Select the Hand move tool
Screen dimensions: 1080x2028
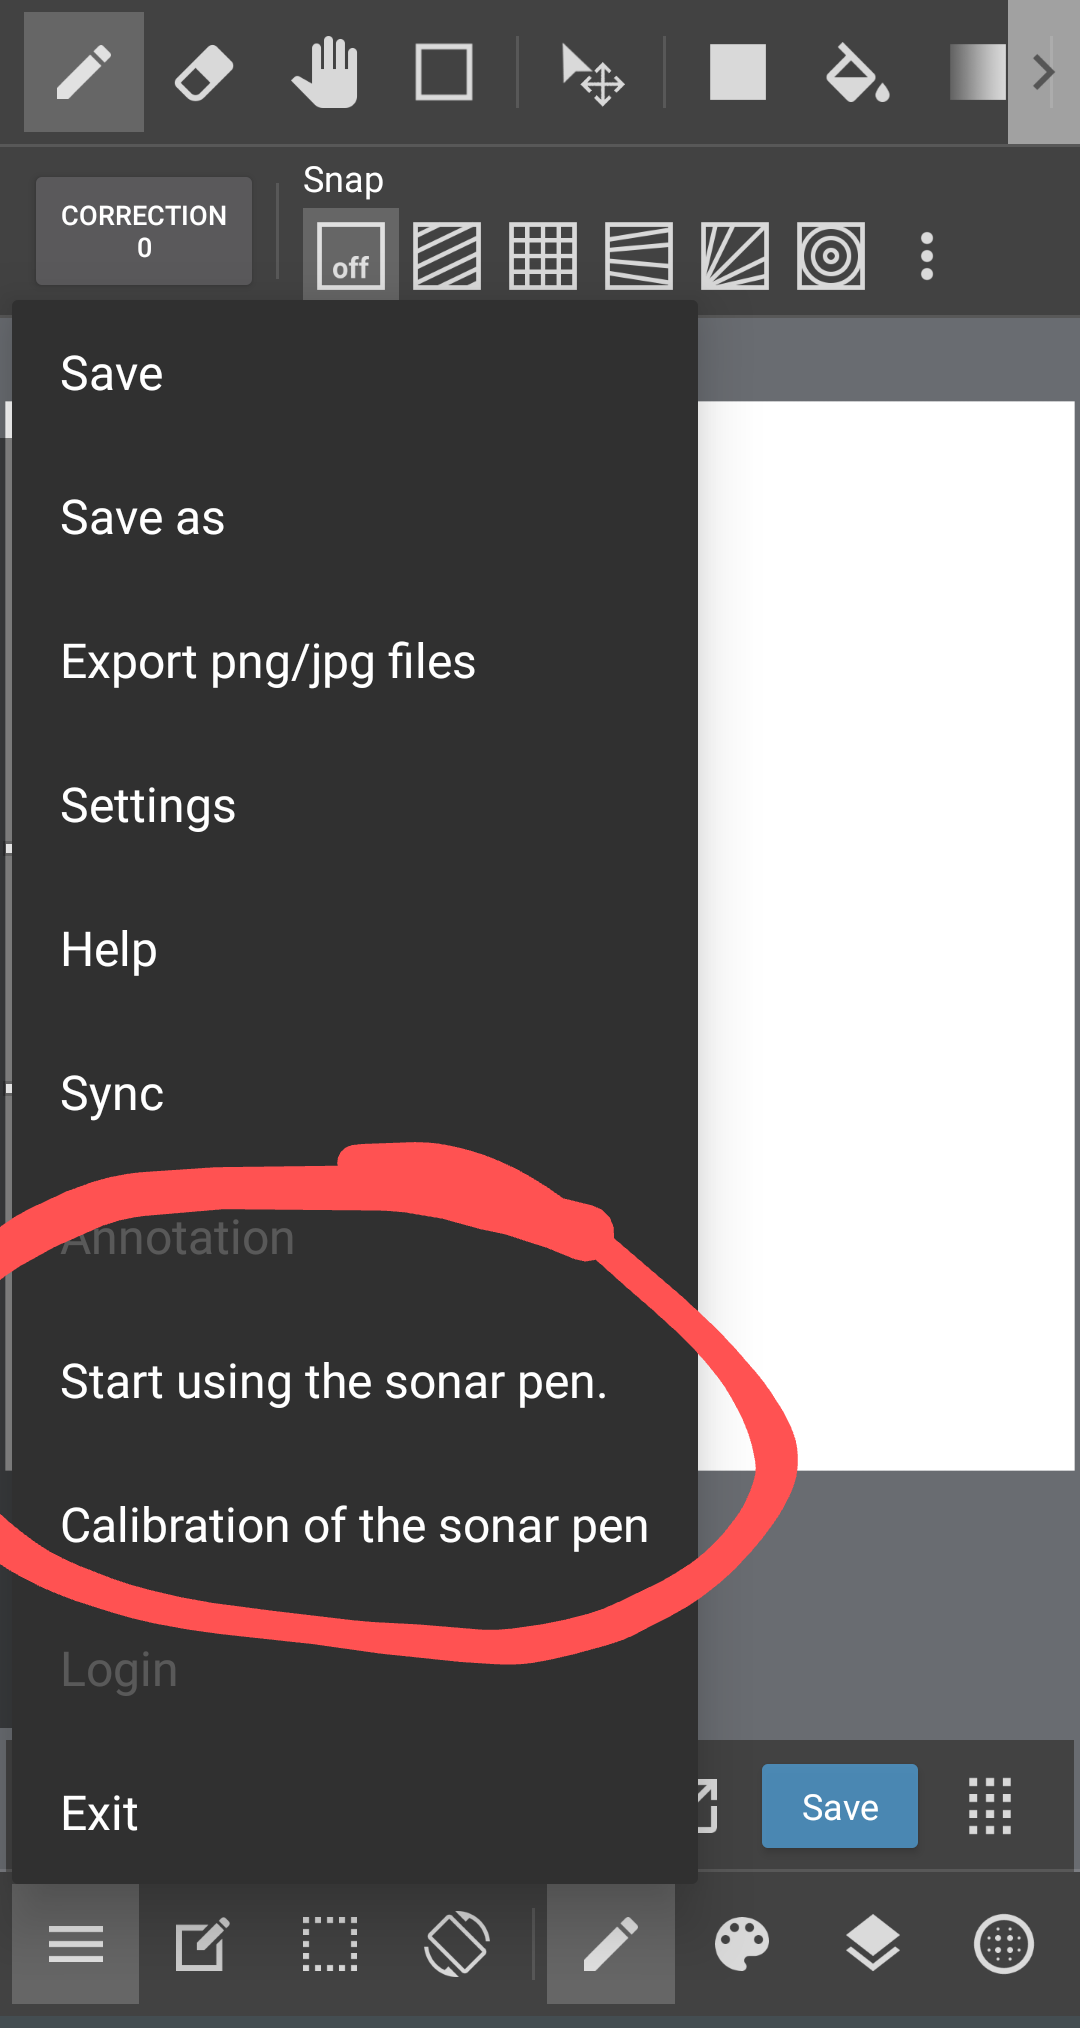[325, 73]
